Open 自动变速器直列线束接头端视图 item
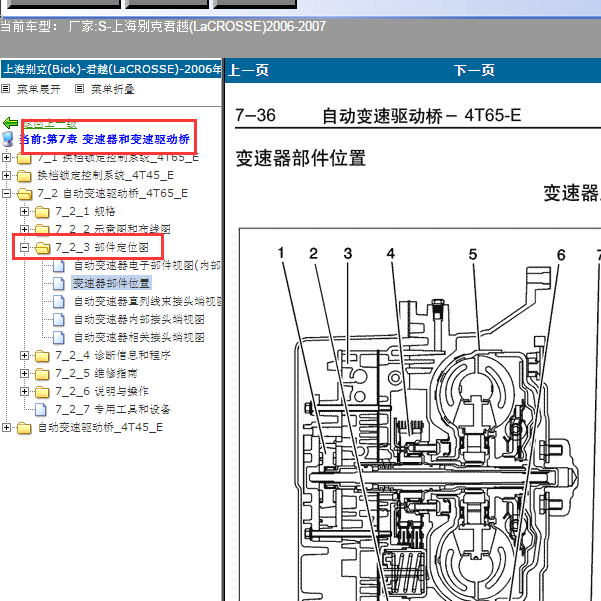Viewport: 601px width, 601px height. (x=148, y=301)
